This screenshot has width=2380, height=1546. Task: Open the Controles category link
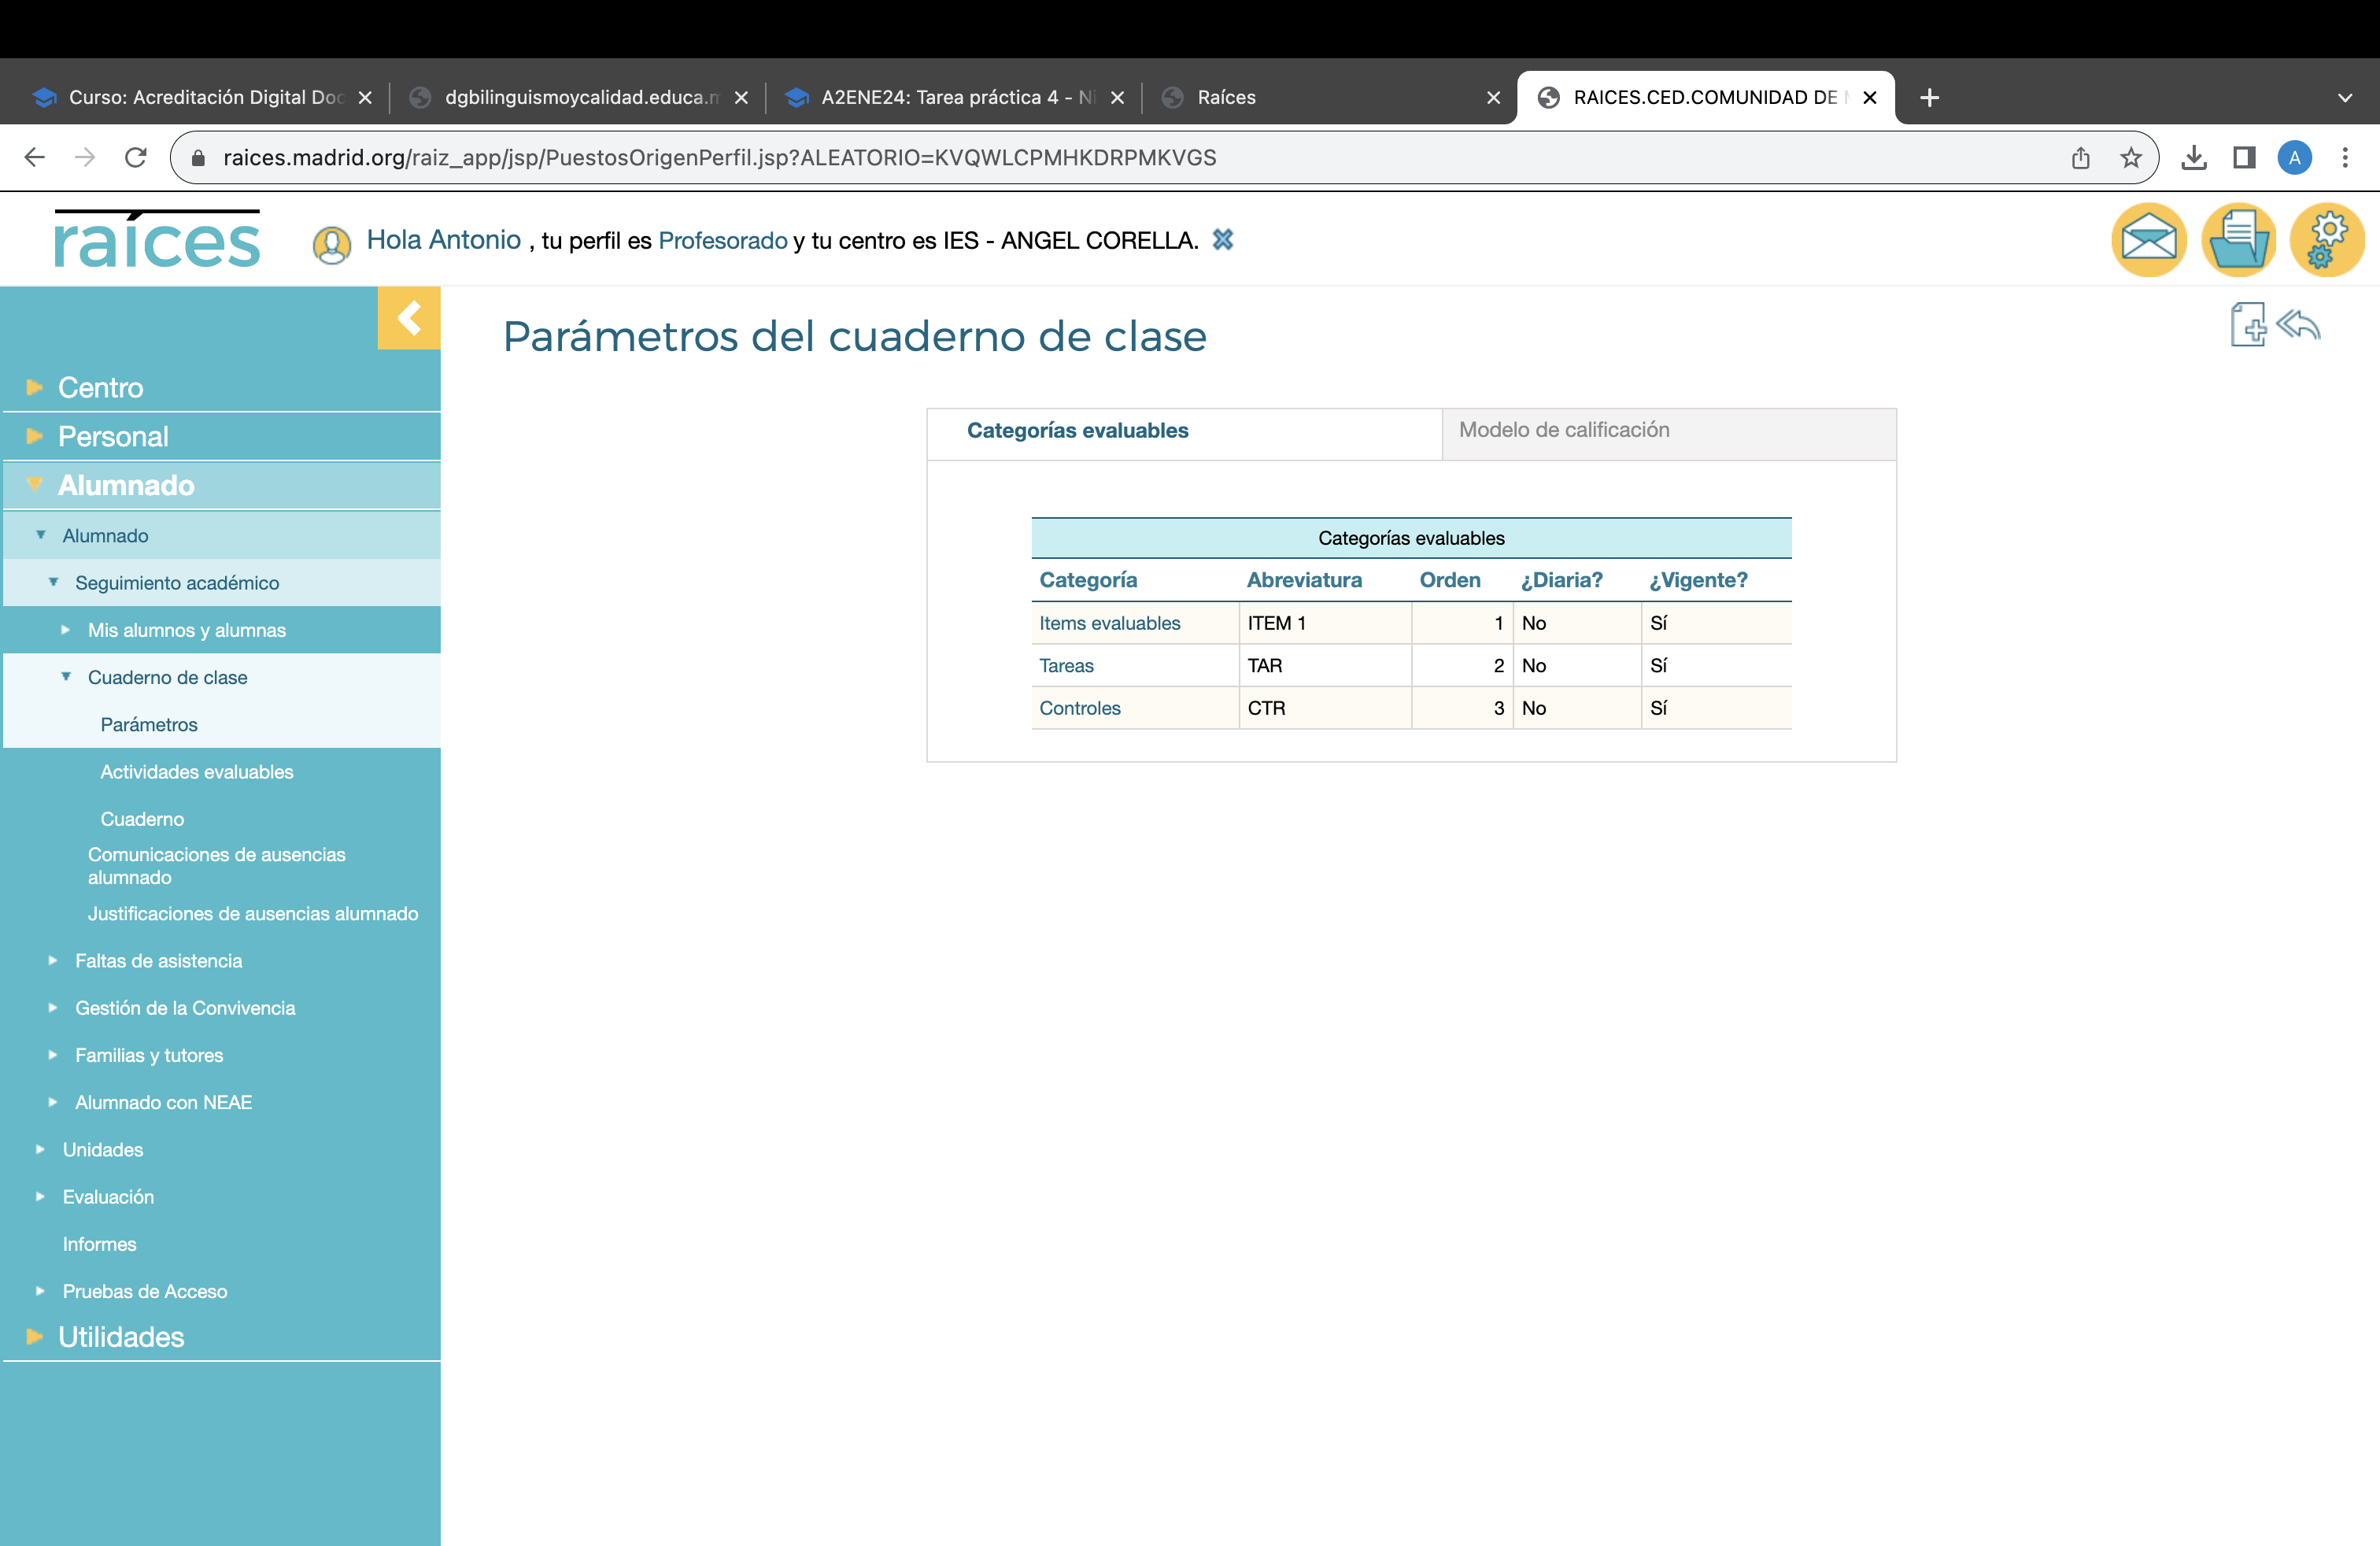tap(1079, 708)
